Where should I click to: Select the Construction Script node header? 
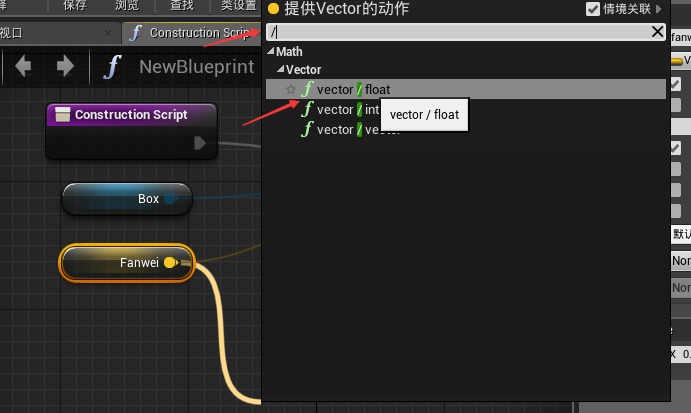click(131, 115)
